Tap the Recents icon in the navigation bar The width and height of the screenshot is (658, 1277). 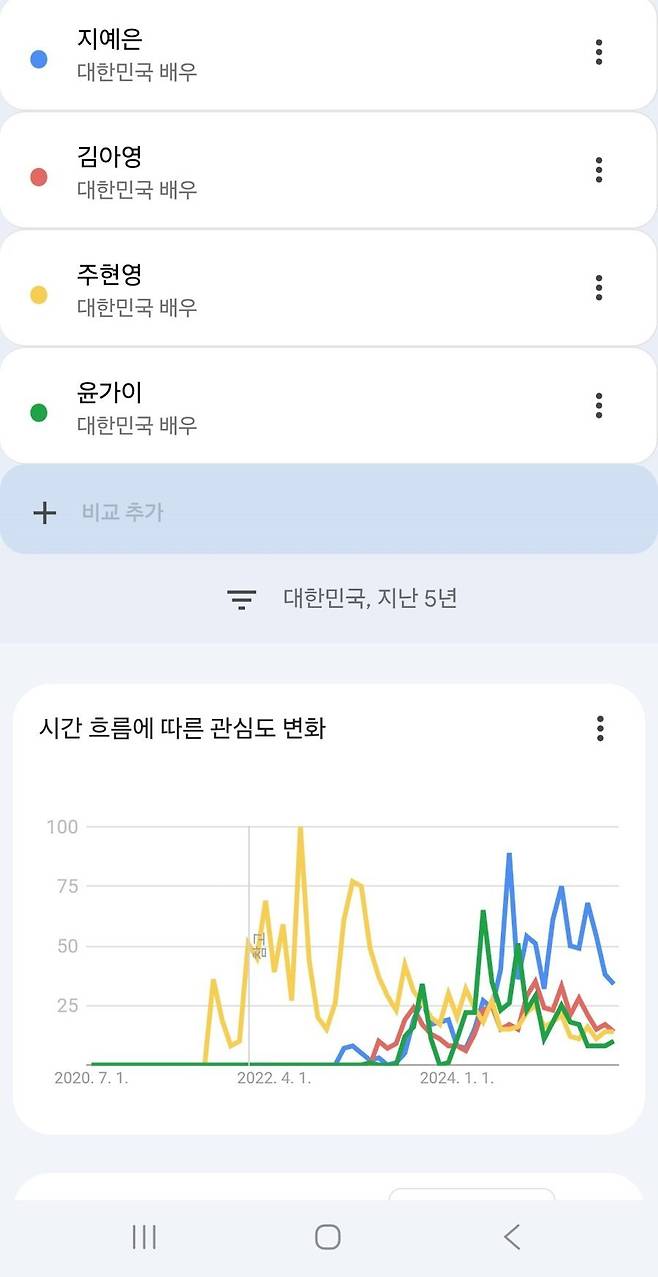[144, 1237]
